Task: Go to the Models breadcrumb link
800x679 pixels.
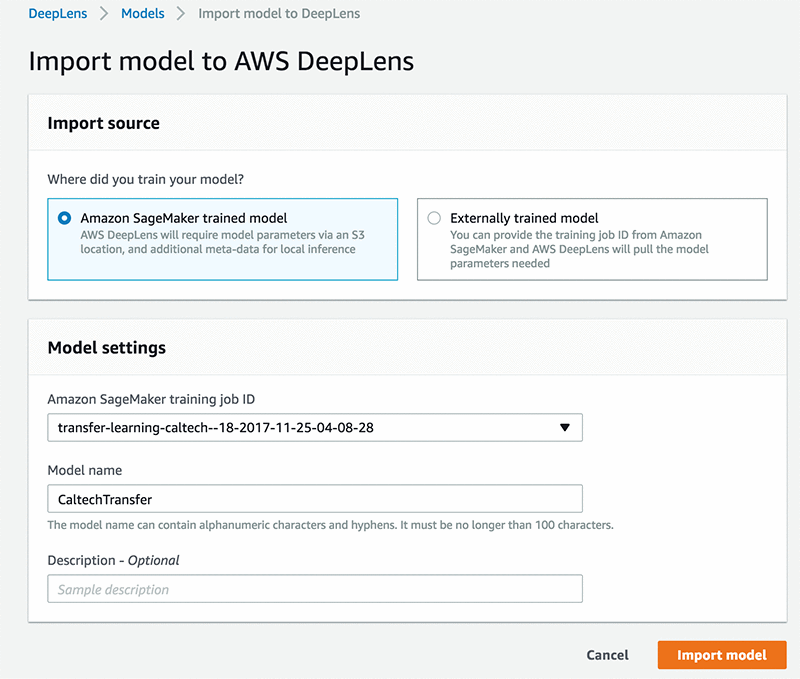Action: (x=143, y=14)
